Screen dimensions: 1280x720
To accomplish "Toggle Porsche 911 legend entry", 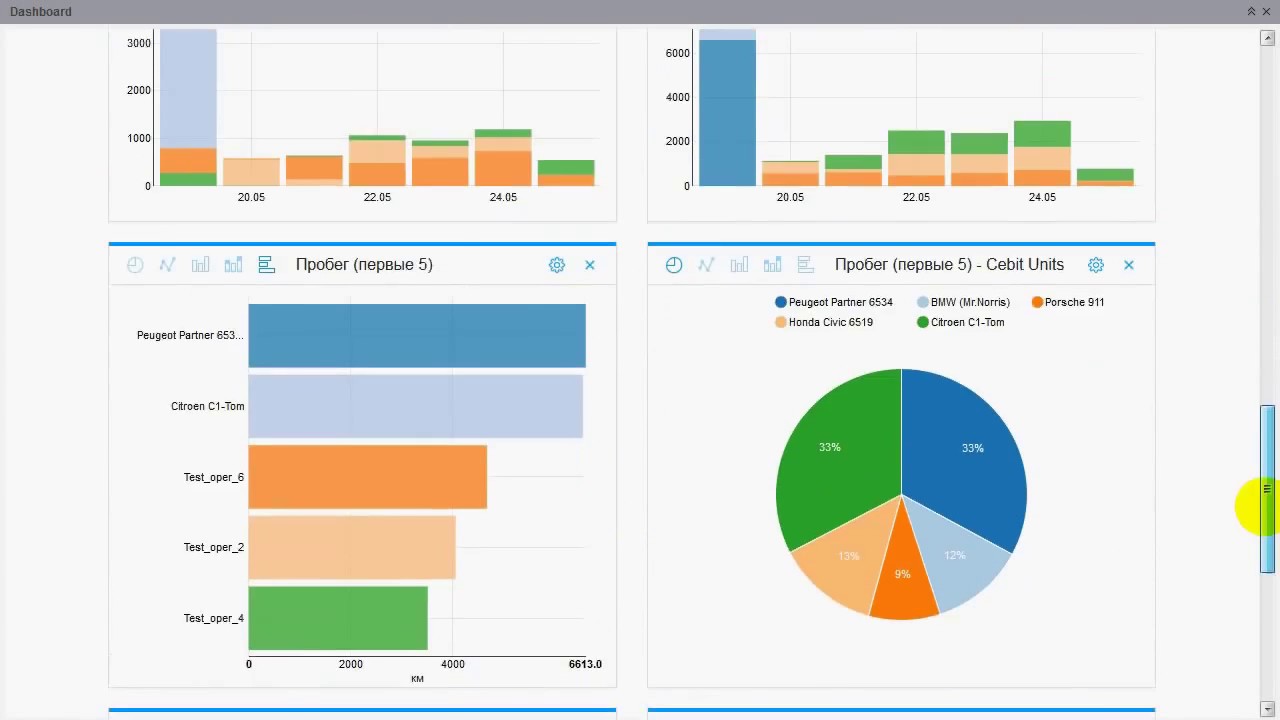I will 1068,302.
